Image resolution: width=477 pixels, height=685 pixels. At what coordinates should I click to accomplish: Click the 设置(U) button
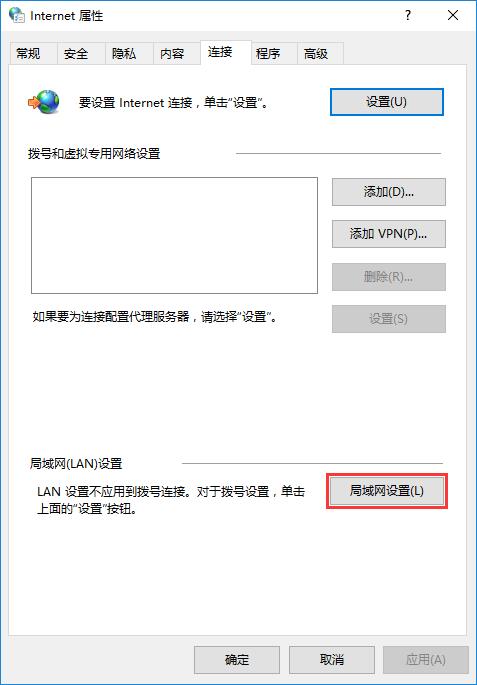pos(387,102)
